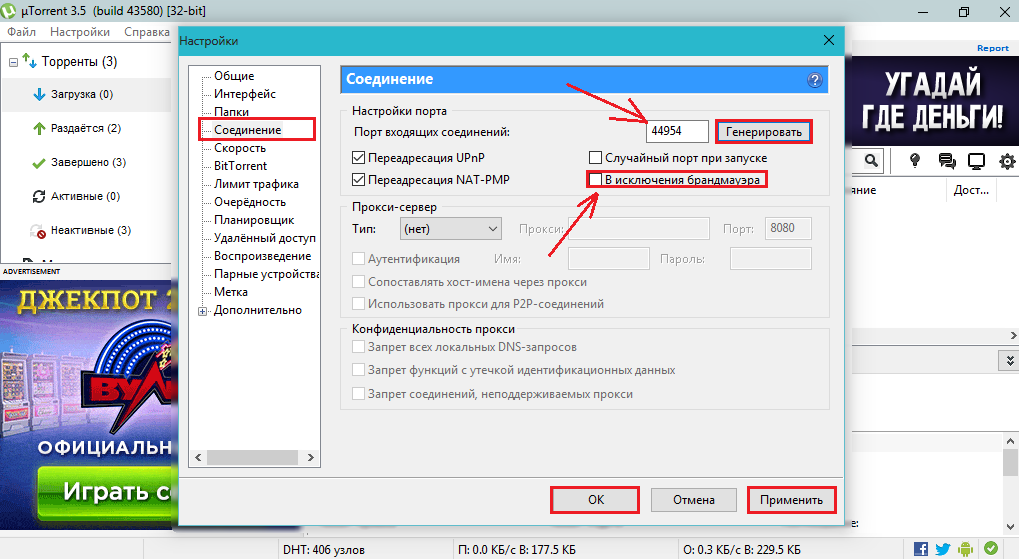The image size is (1019, 559).
Task: Click the chat bubbles icon in toolbar
Action: [946, 161]
